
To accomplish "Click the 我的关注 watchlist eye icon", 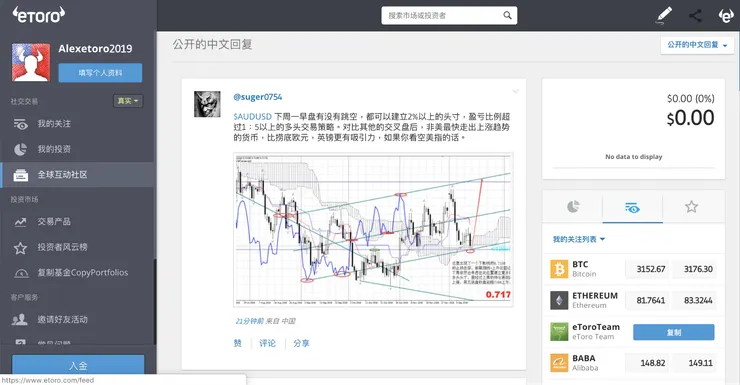I will click(20, 124).
